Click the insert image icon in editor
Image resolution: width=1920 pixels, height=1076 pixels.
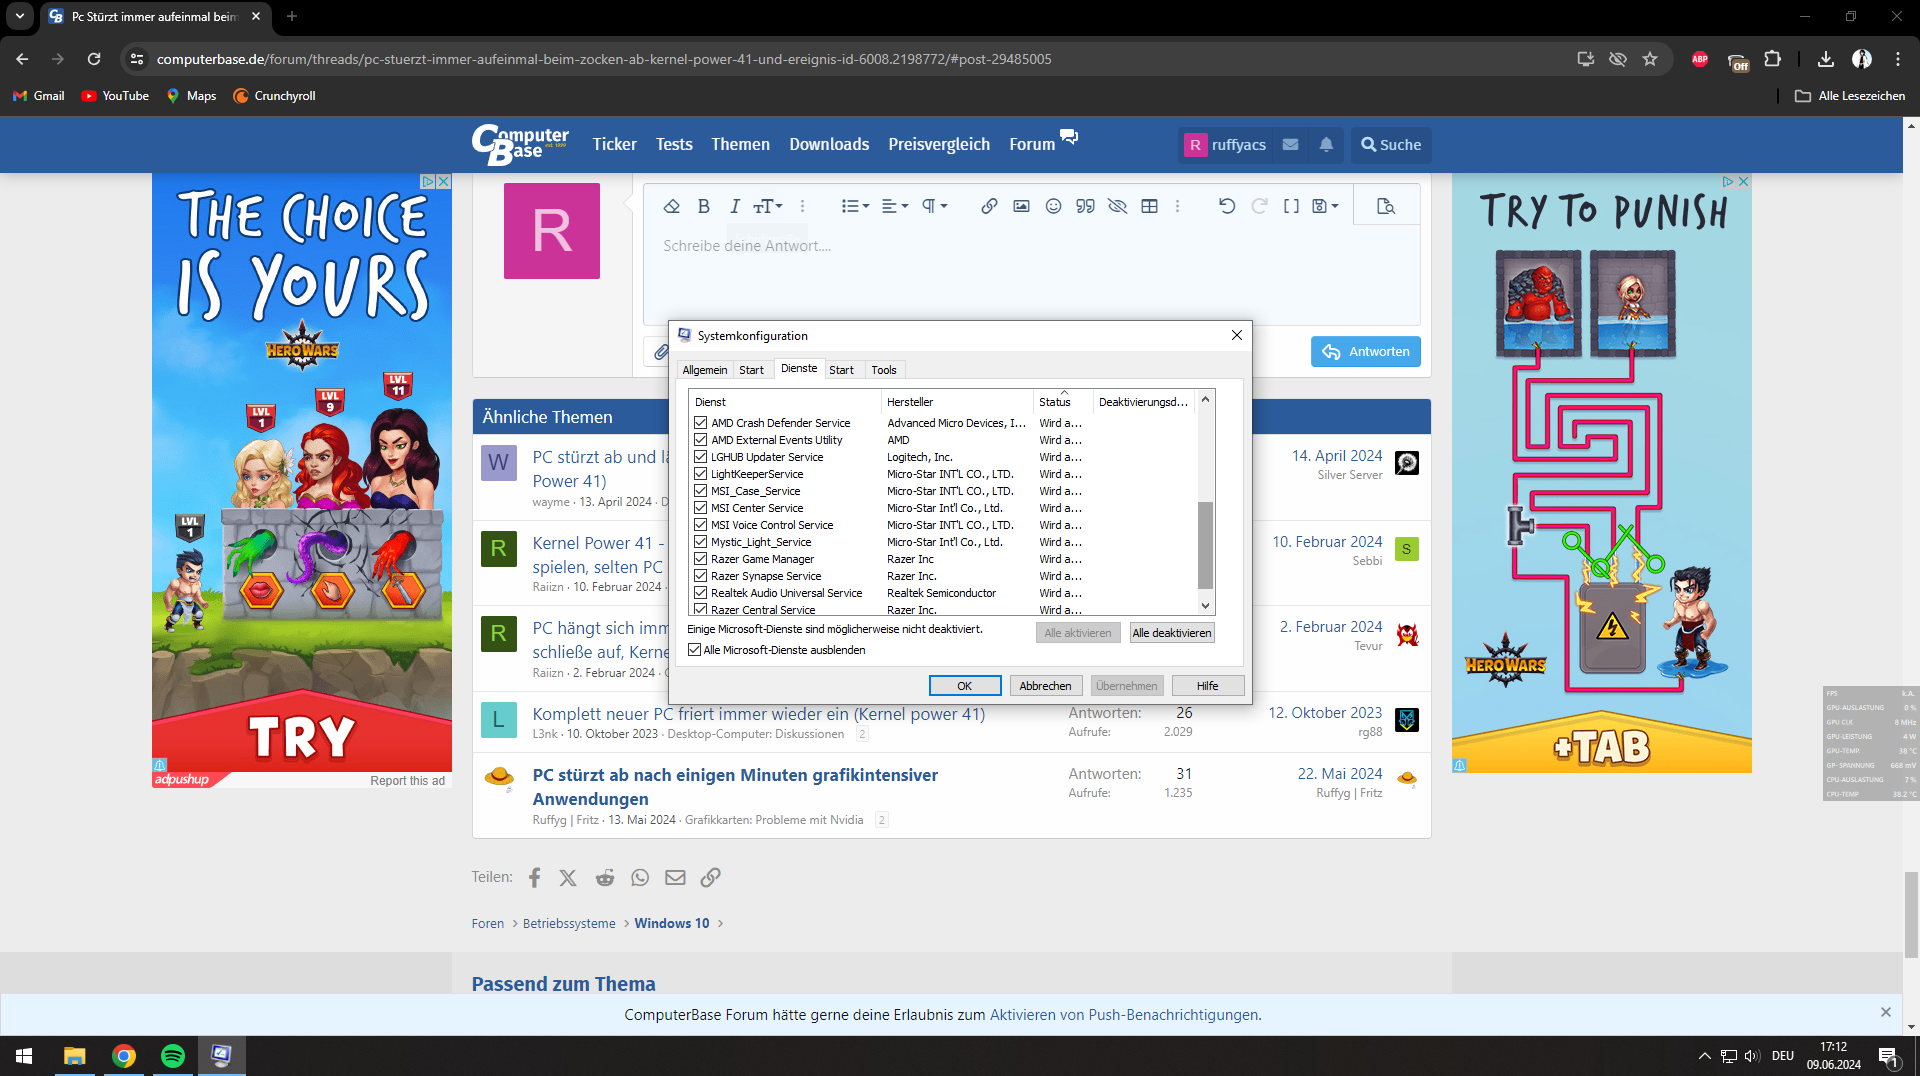click(1021, 206)
